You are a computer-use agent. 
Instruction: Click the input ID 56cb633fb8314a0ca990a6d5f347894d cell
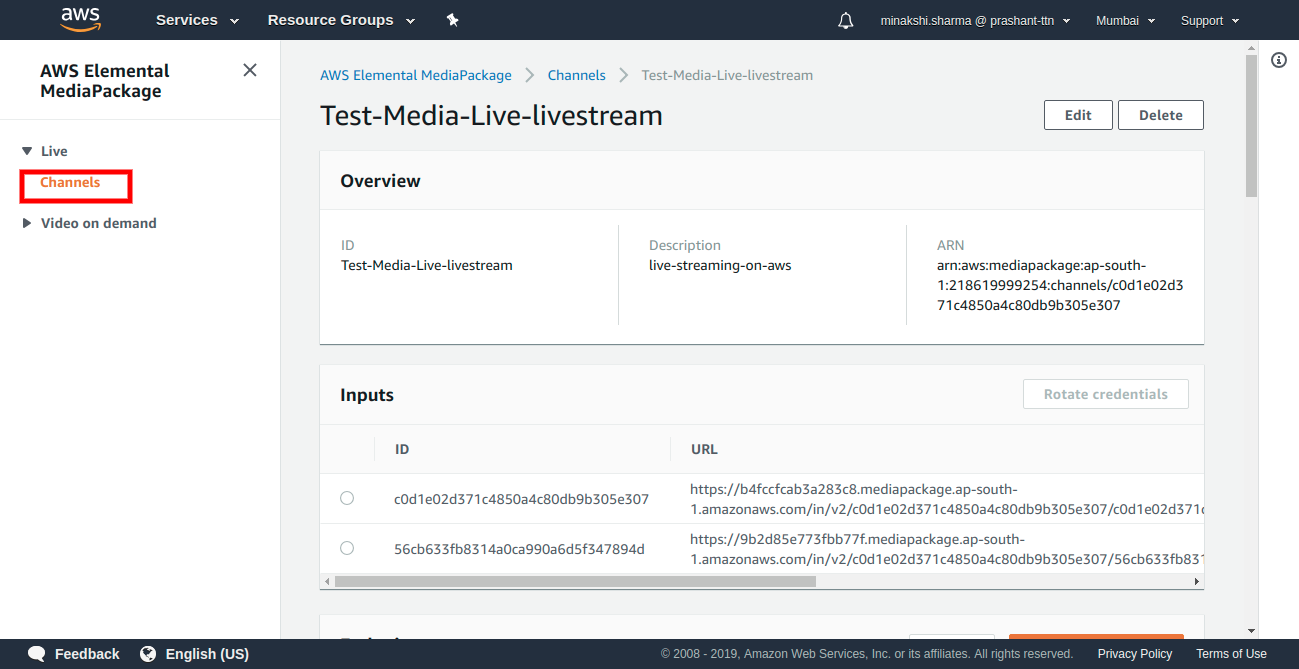[x=519, y=549]
